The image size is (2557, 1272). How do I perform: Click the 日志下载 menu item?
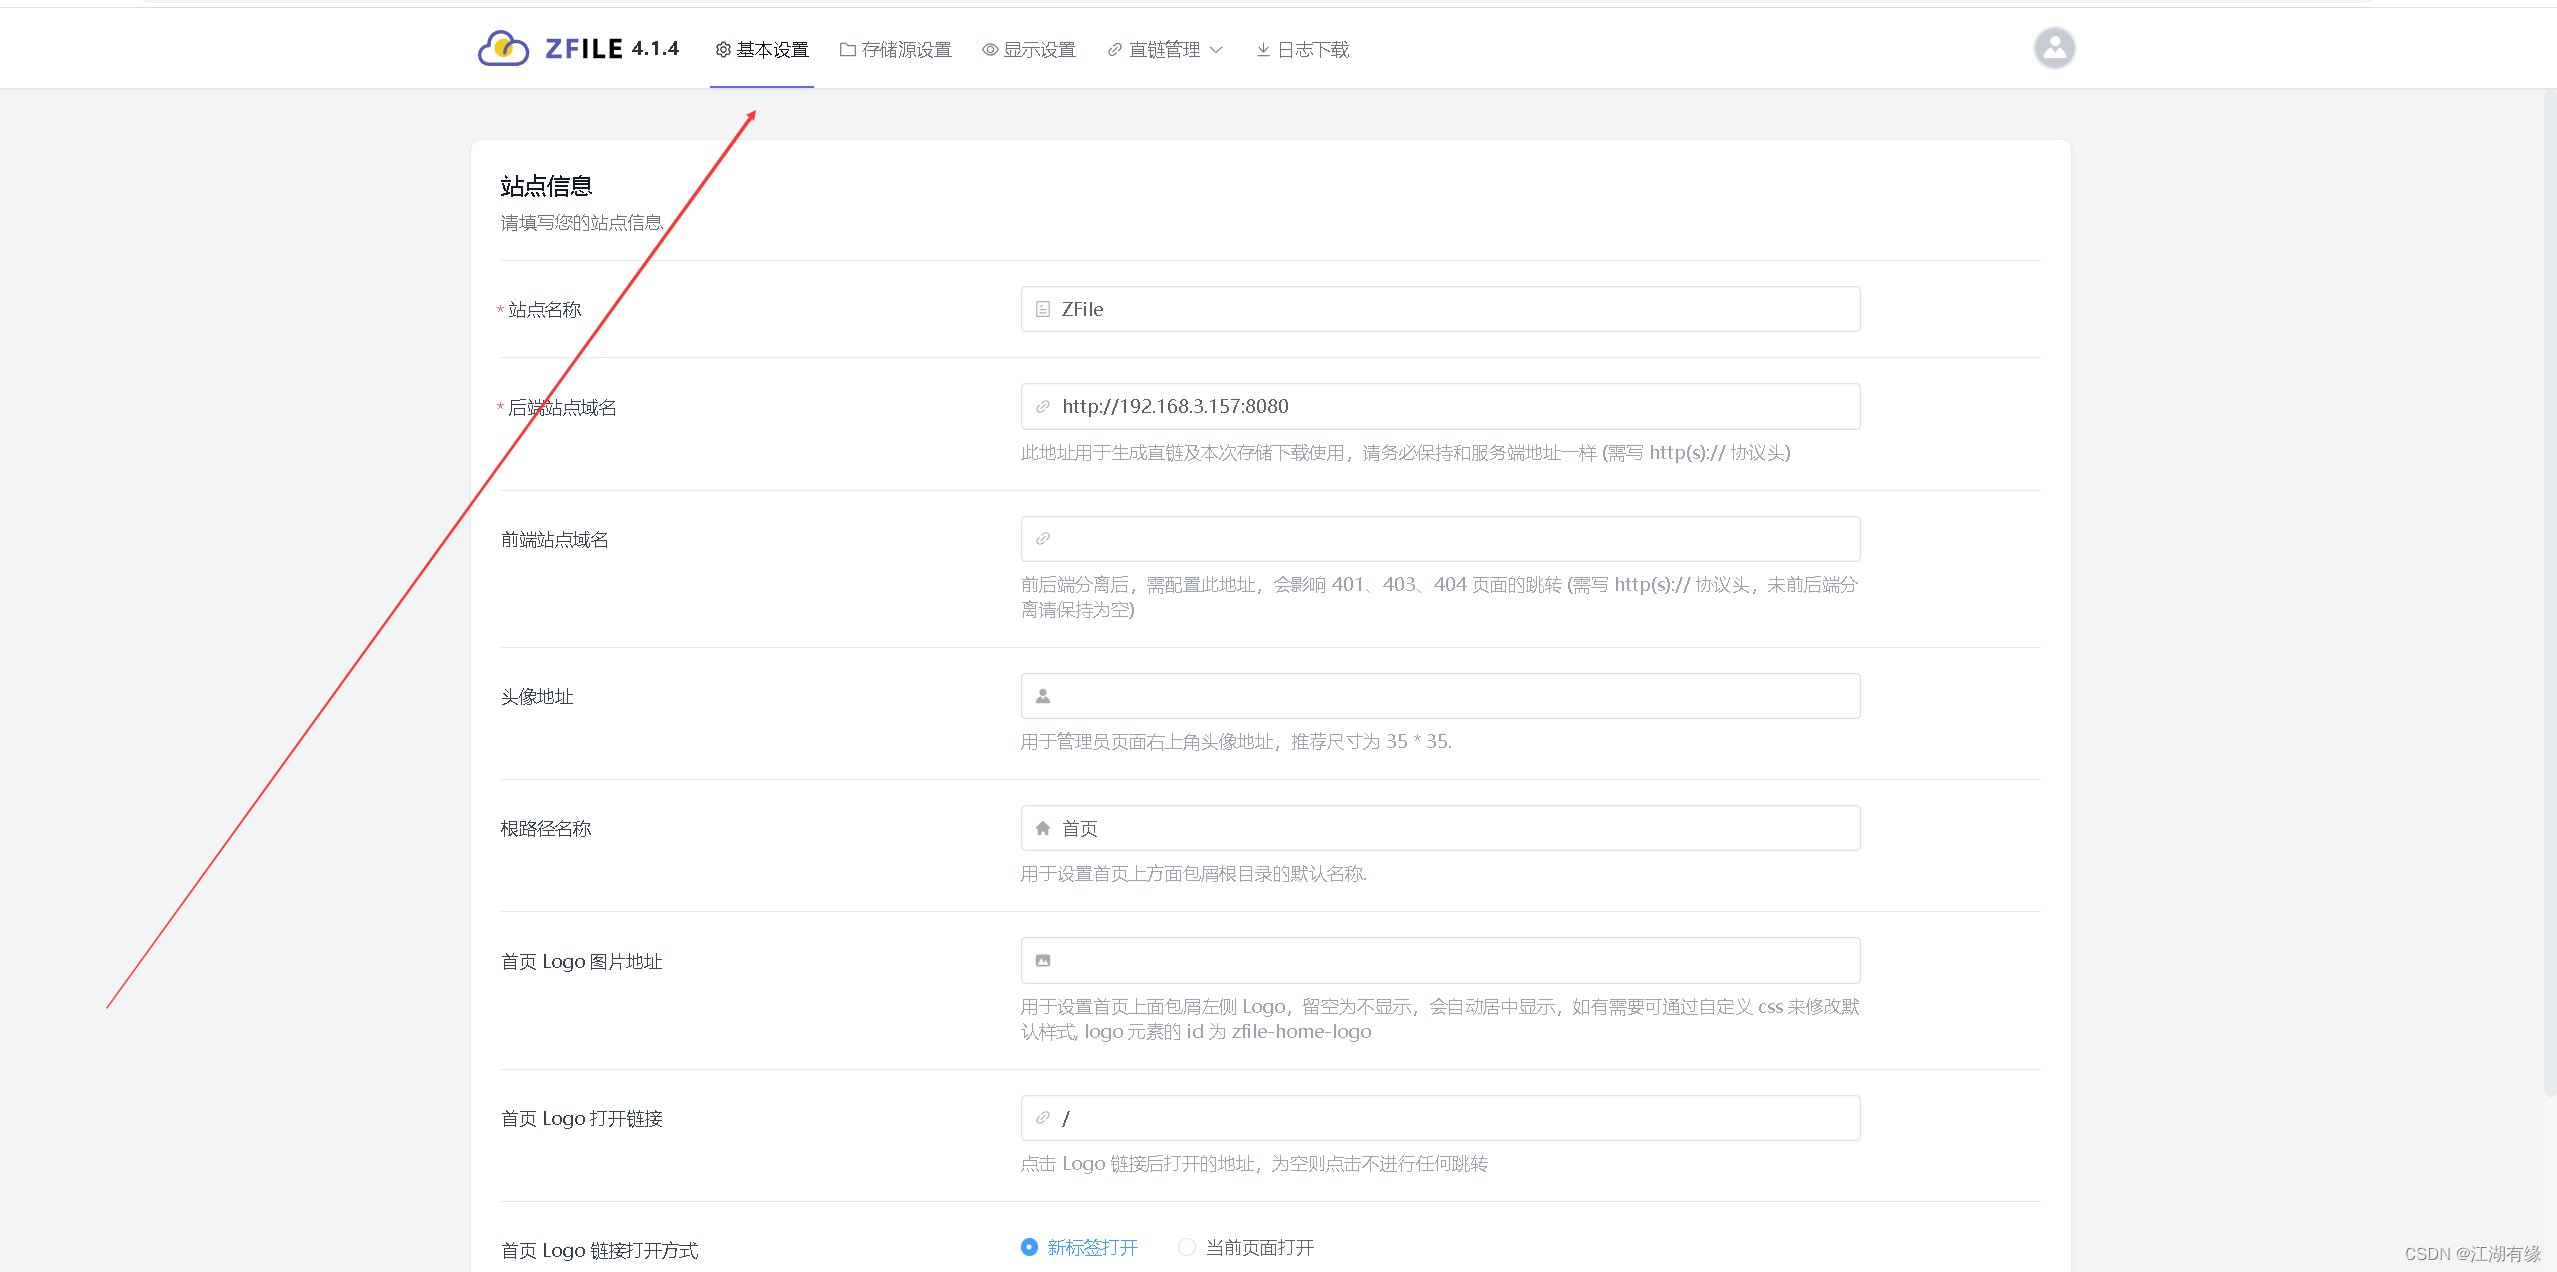pos(1311,49)
